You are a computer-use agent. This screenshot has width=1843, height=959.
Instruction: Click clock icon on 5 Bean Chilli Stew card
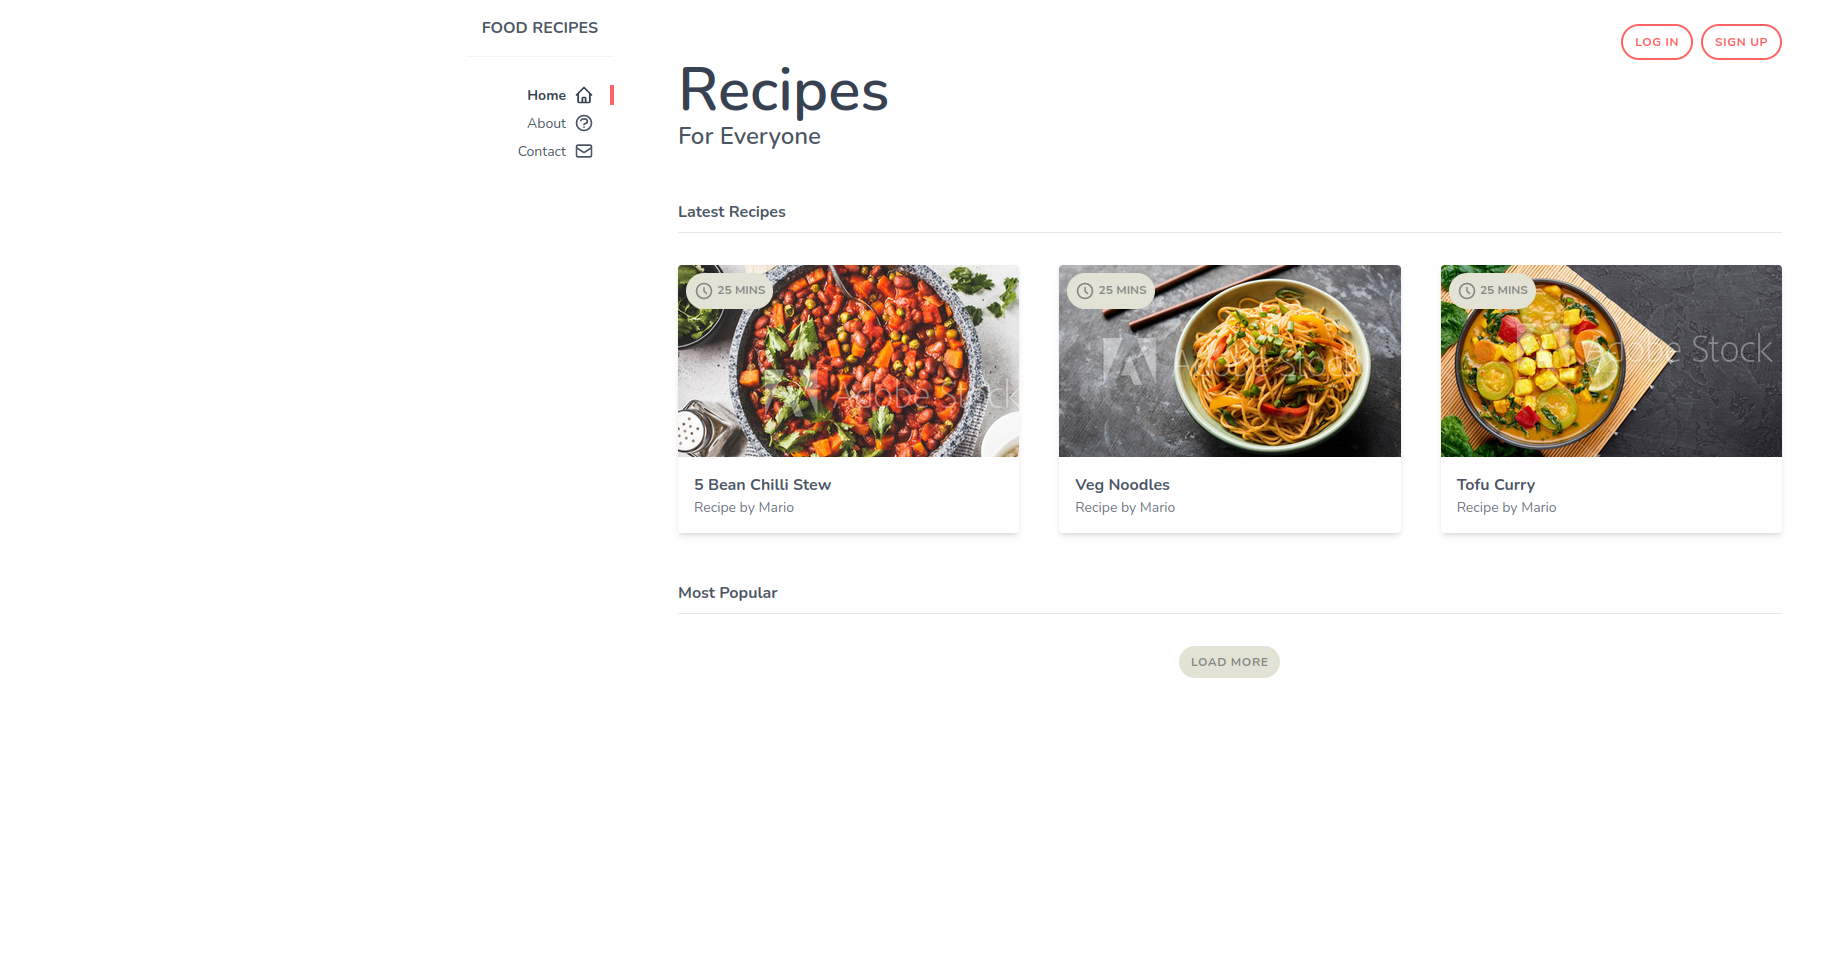pos(704,291)
